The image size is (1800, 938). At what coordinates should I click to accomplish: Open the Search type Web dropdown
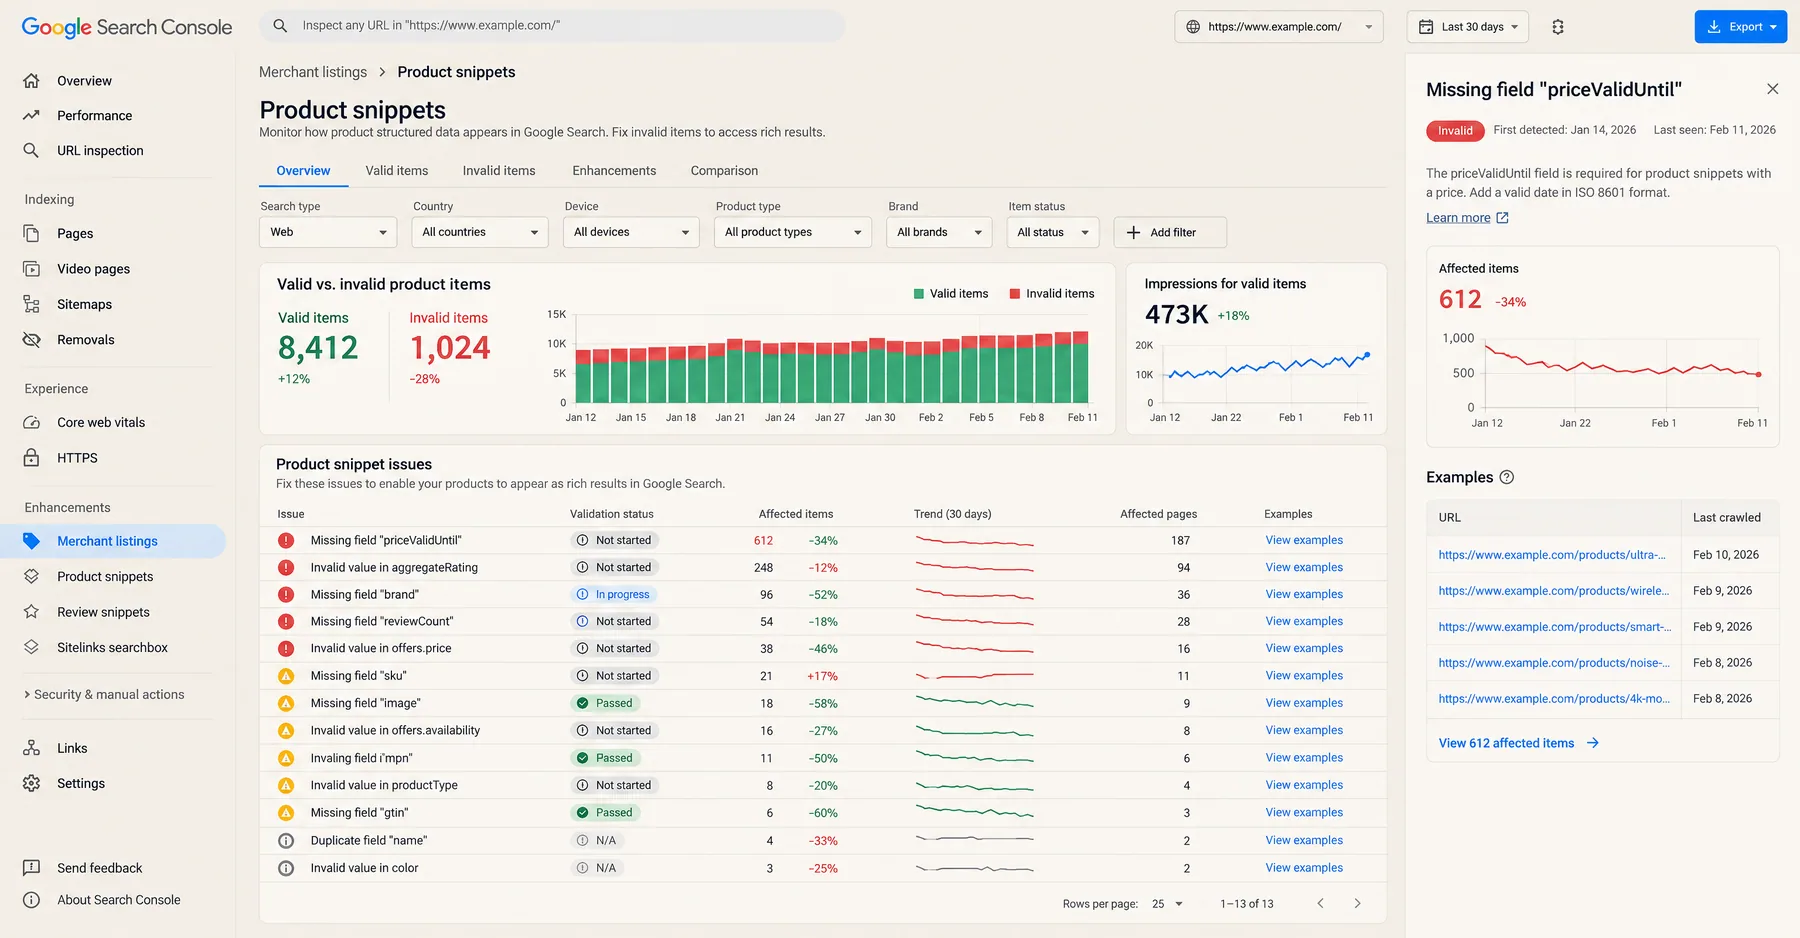pos(328,232)
